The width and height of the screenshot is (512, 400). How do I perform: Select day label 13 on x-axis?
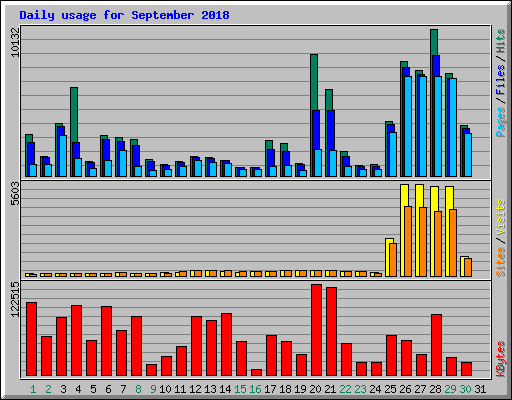point(210,389)
